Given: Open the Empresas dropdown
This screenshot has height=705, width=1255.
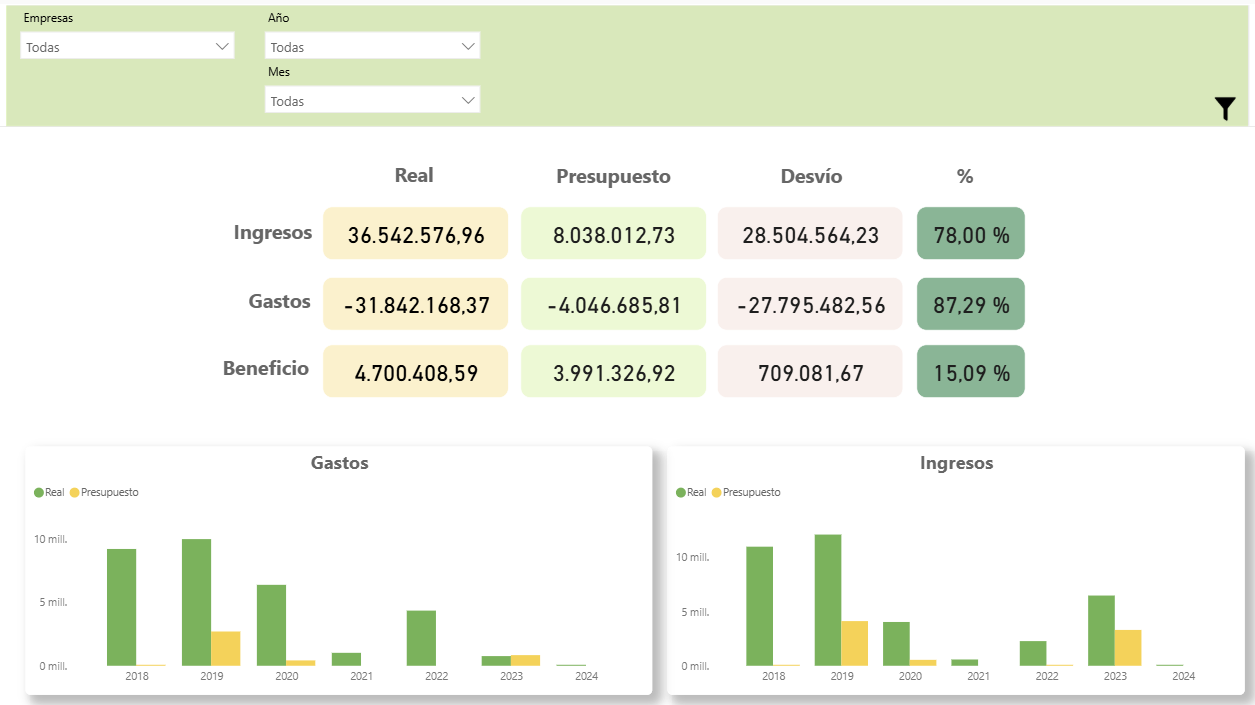Looking at the screenshot, I should [x=127, y=47].
